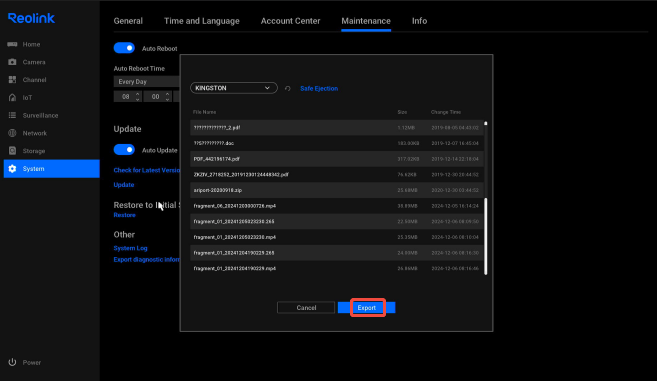This screenshot has width=657, height=381.
Task: Click Export diagnostic information link
Action: (x=147, y=259)
